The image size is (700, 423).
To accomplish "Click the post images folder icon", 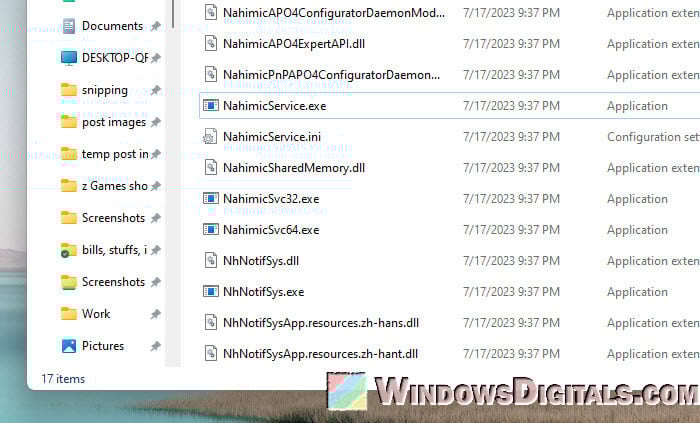I will 68,122.
